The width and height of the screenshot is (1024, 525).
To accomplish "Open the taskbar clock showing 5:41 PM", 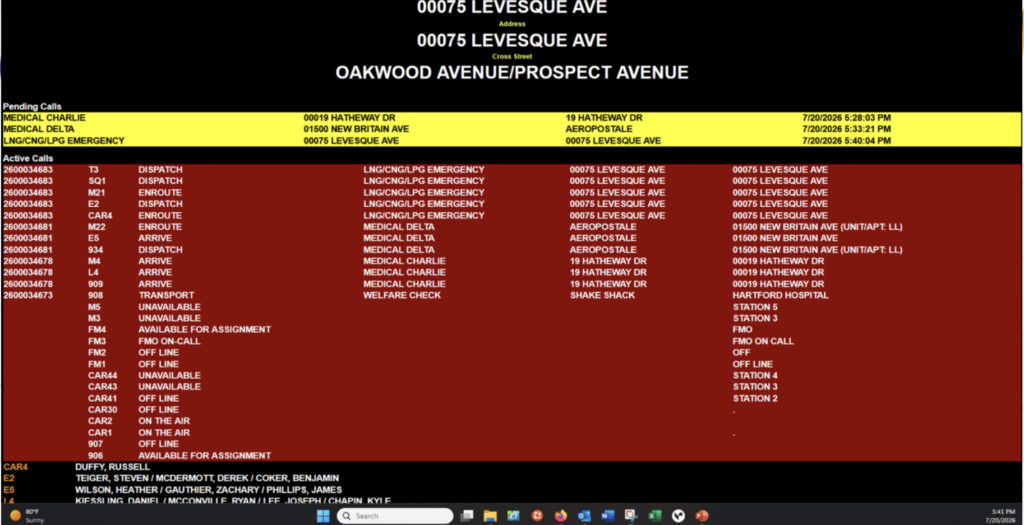I will [x=1002, y=516].
